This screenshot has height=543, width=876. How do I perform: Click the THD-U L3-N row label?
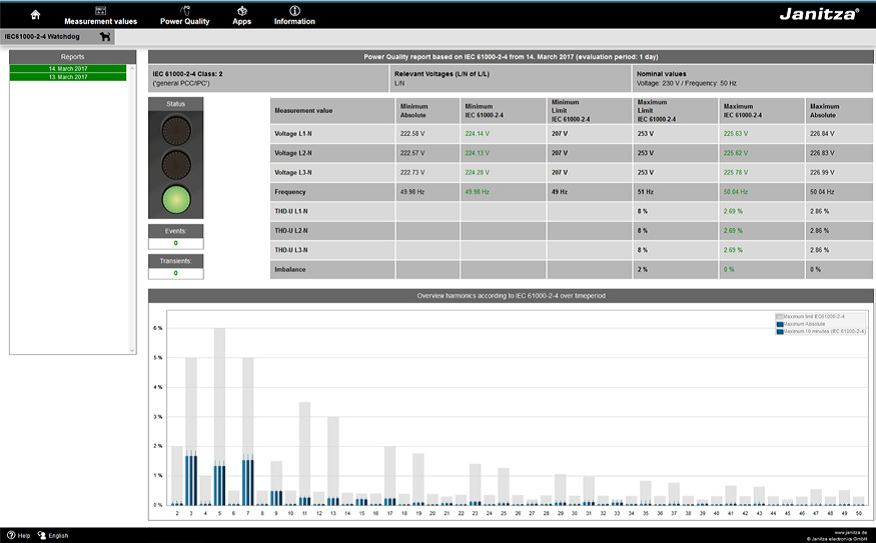[x=291, y=250]
